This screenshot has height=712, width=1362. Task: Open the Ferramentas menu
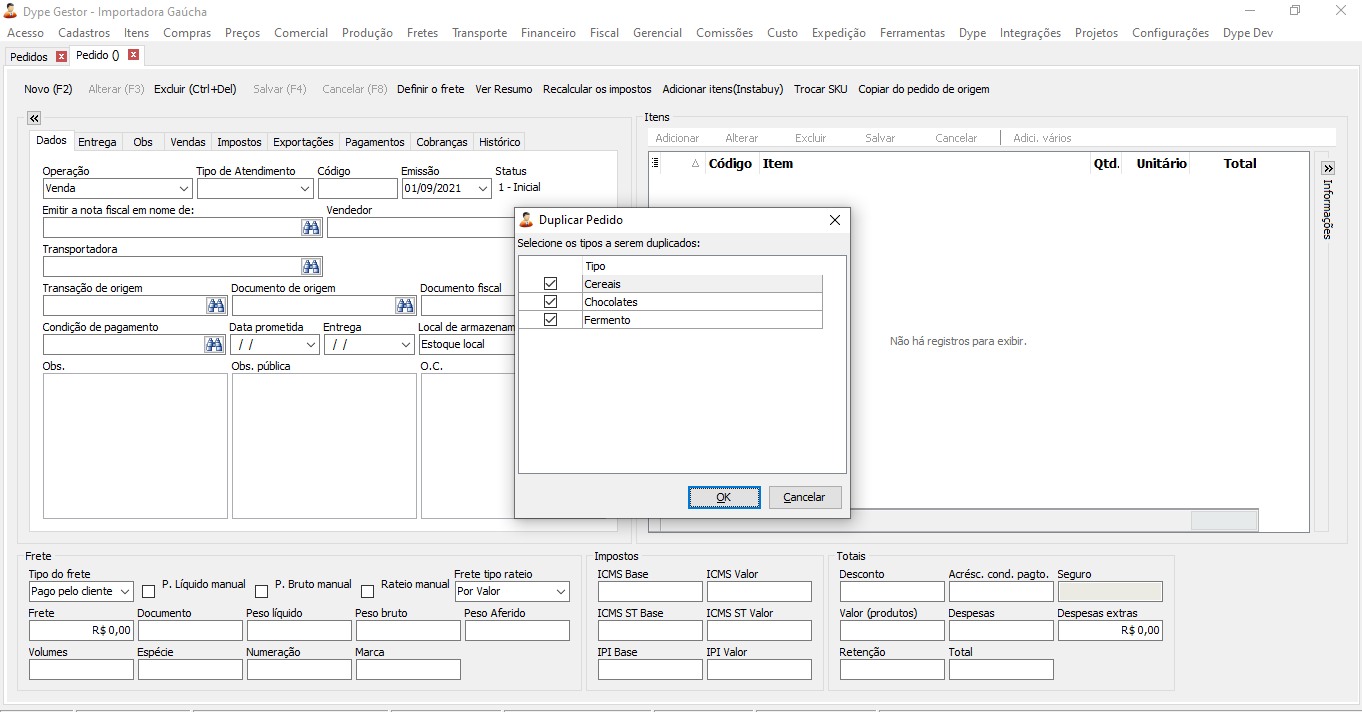912,33
